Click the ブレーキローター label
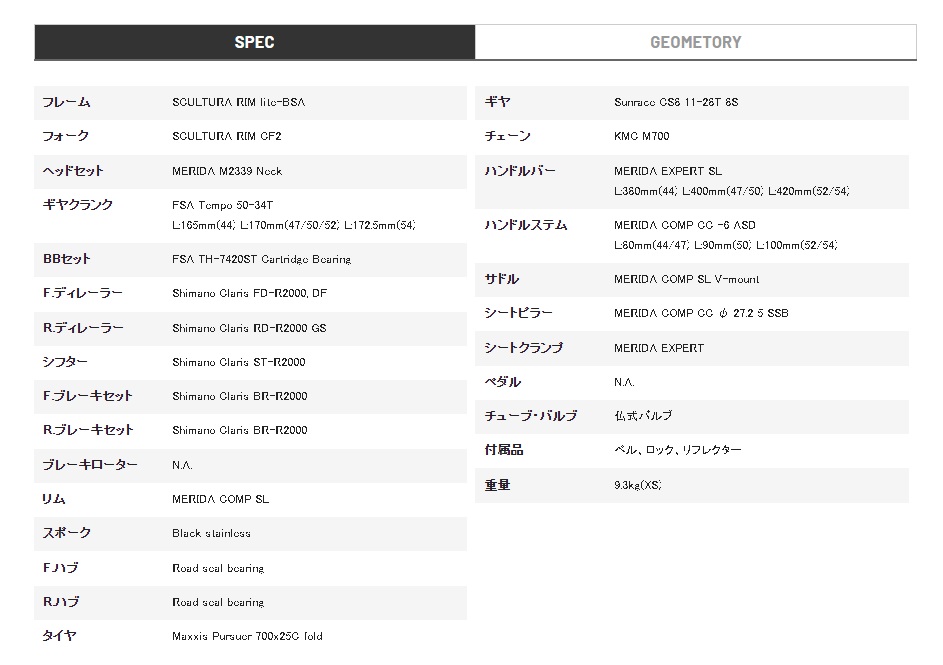The width and height of the screenshot is (943, 665). tap(90, 465)
